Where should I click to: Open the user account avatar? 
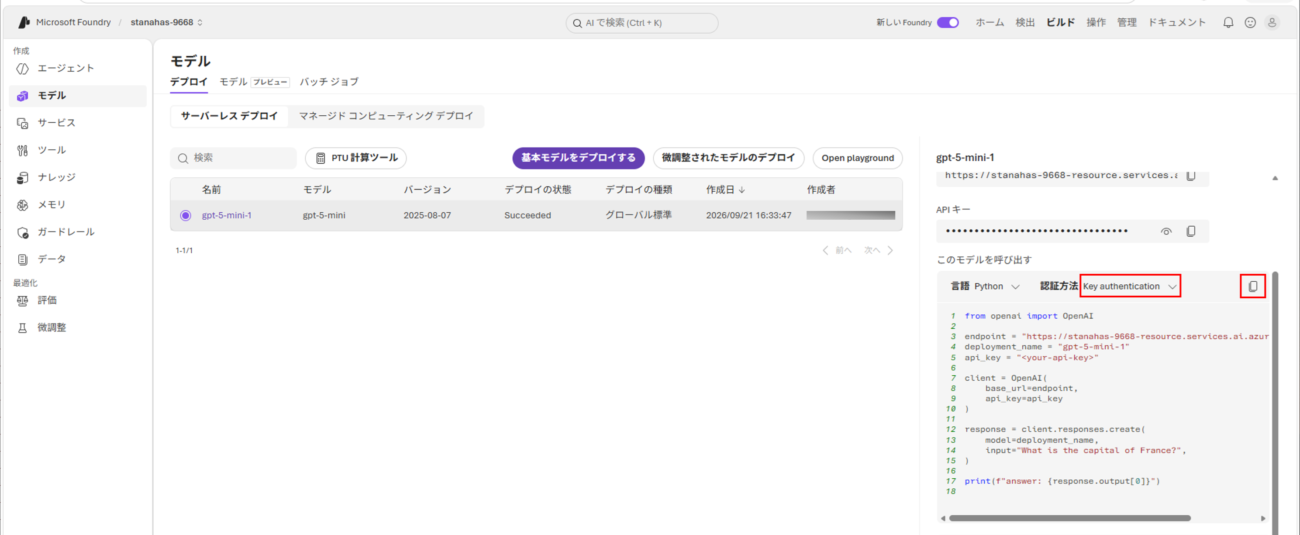coord(1272,22)
